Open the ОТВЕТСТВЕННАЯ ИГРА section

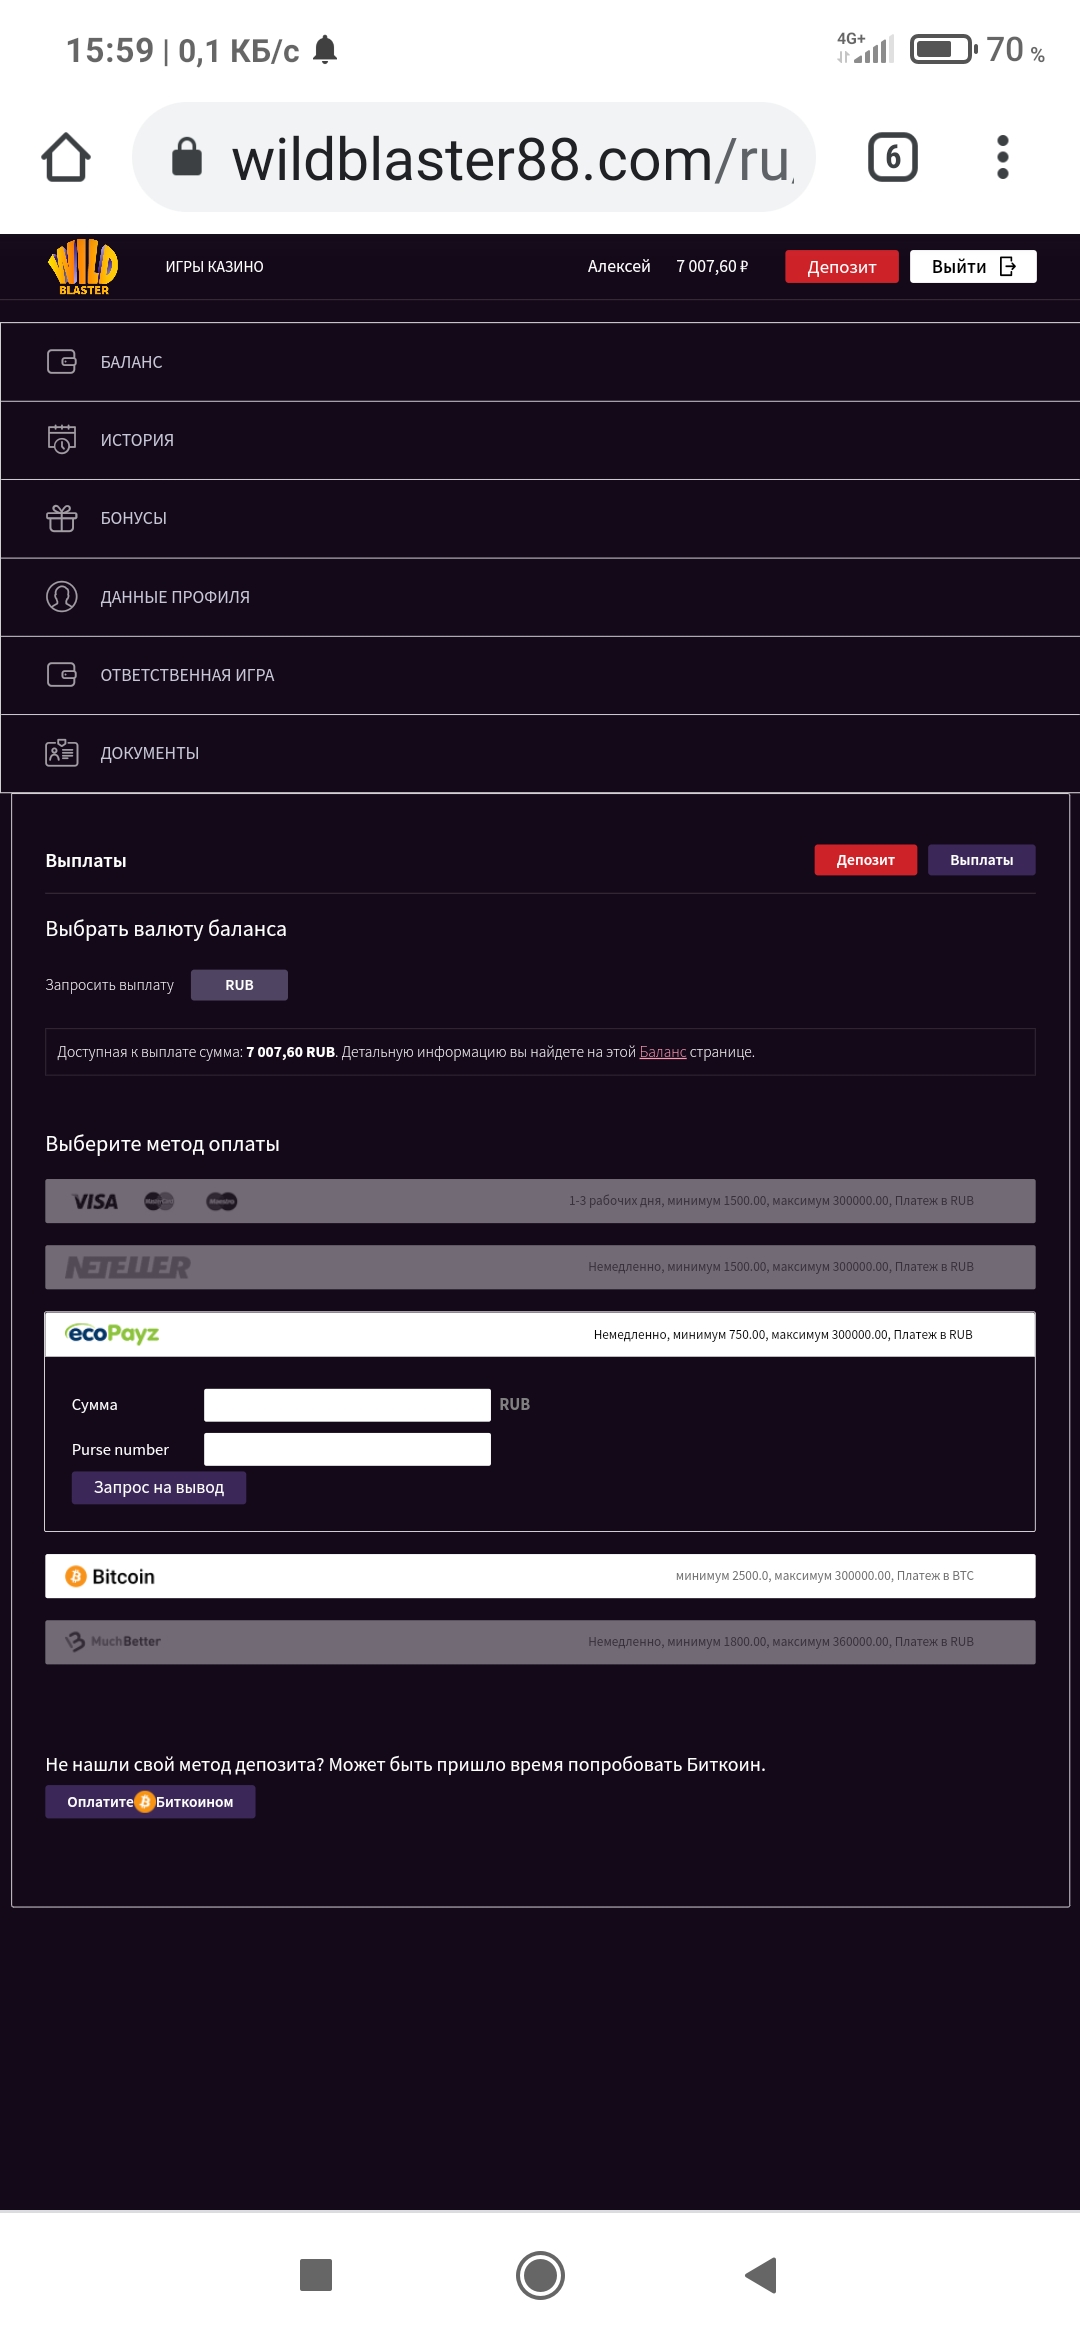(x=187, y=675)
